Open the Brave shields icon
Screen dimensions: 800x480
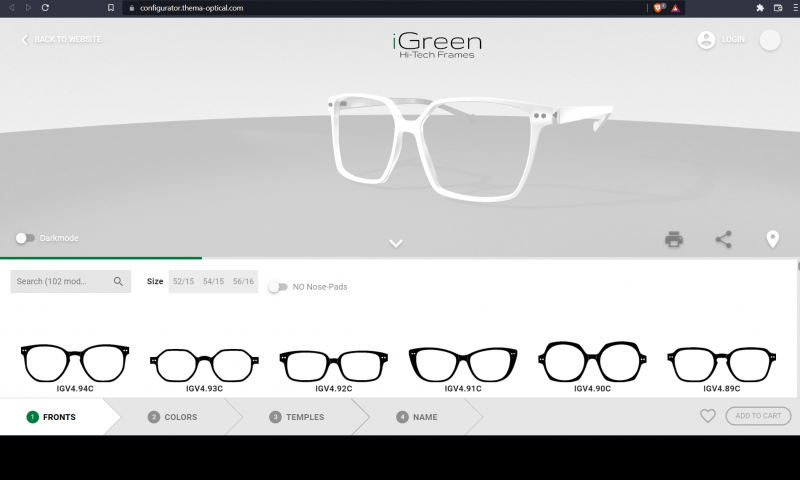point(658,8)
